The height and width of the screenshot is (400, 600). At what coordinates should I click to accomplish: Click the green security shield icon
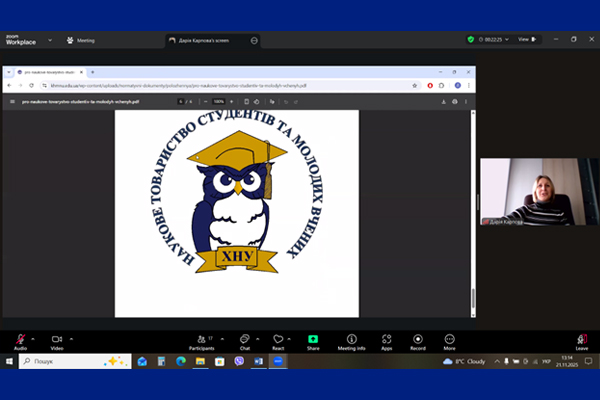click(x=471, y=39)
